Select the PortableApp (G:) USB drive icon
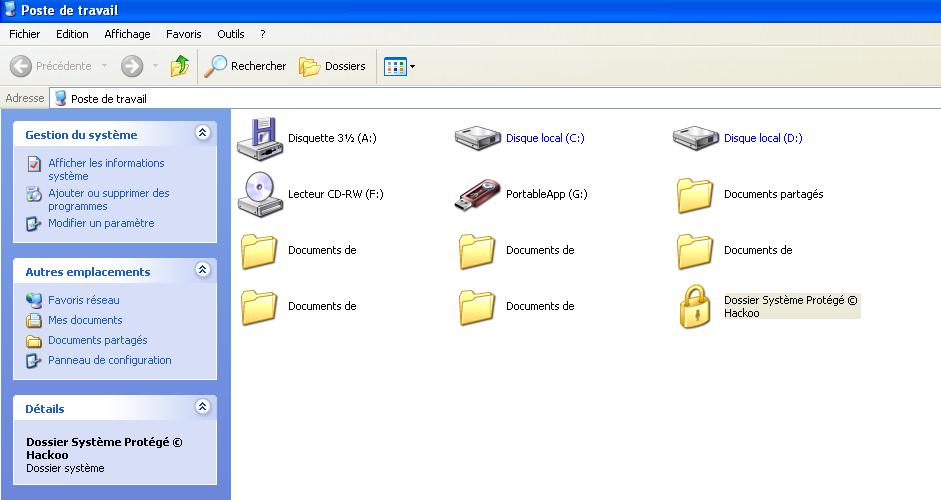Viewport: 941px width, 500px height. coord(477,194)
